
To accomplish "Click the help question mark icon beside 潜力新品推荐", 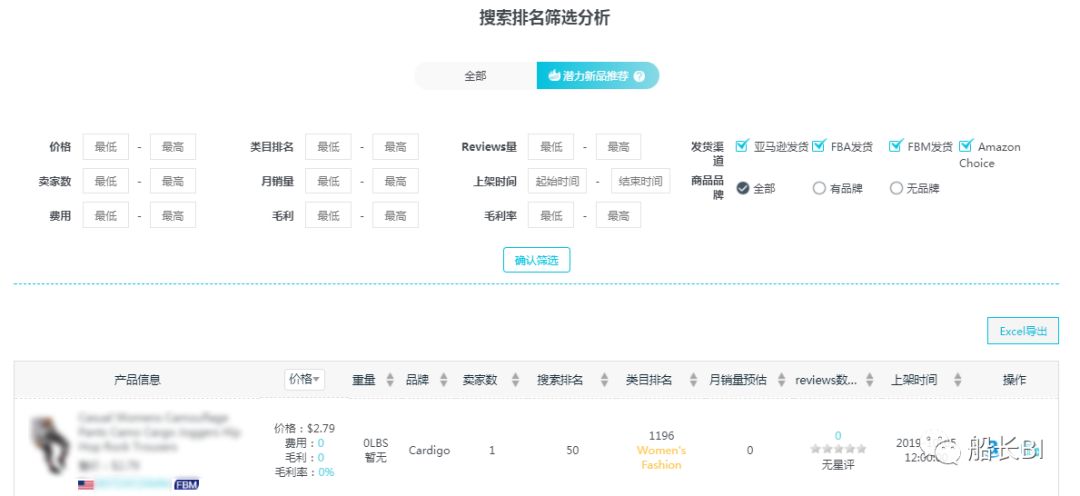I will tap(639, 76).
